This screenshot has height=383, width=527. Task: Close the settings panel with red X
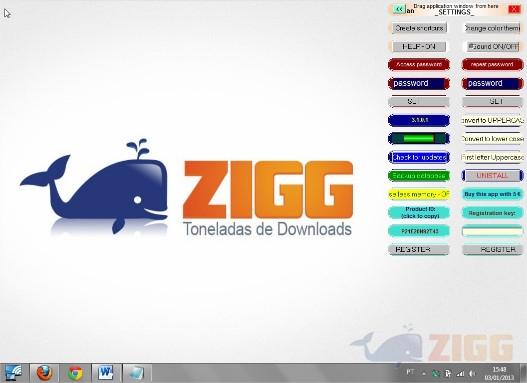tap(514, 9)
